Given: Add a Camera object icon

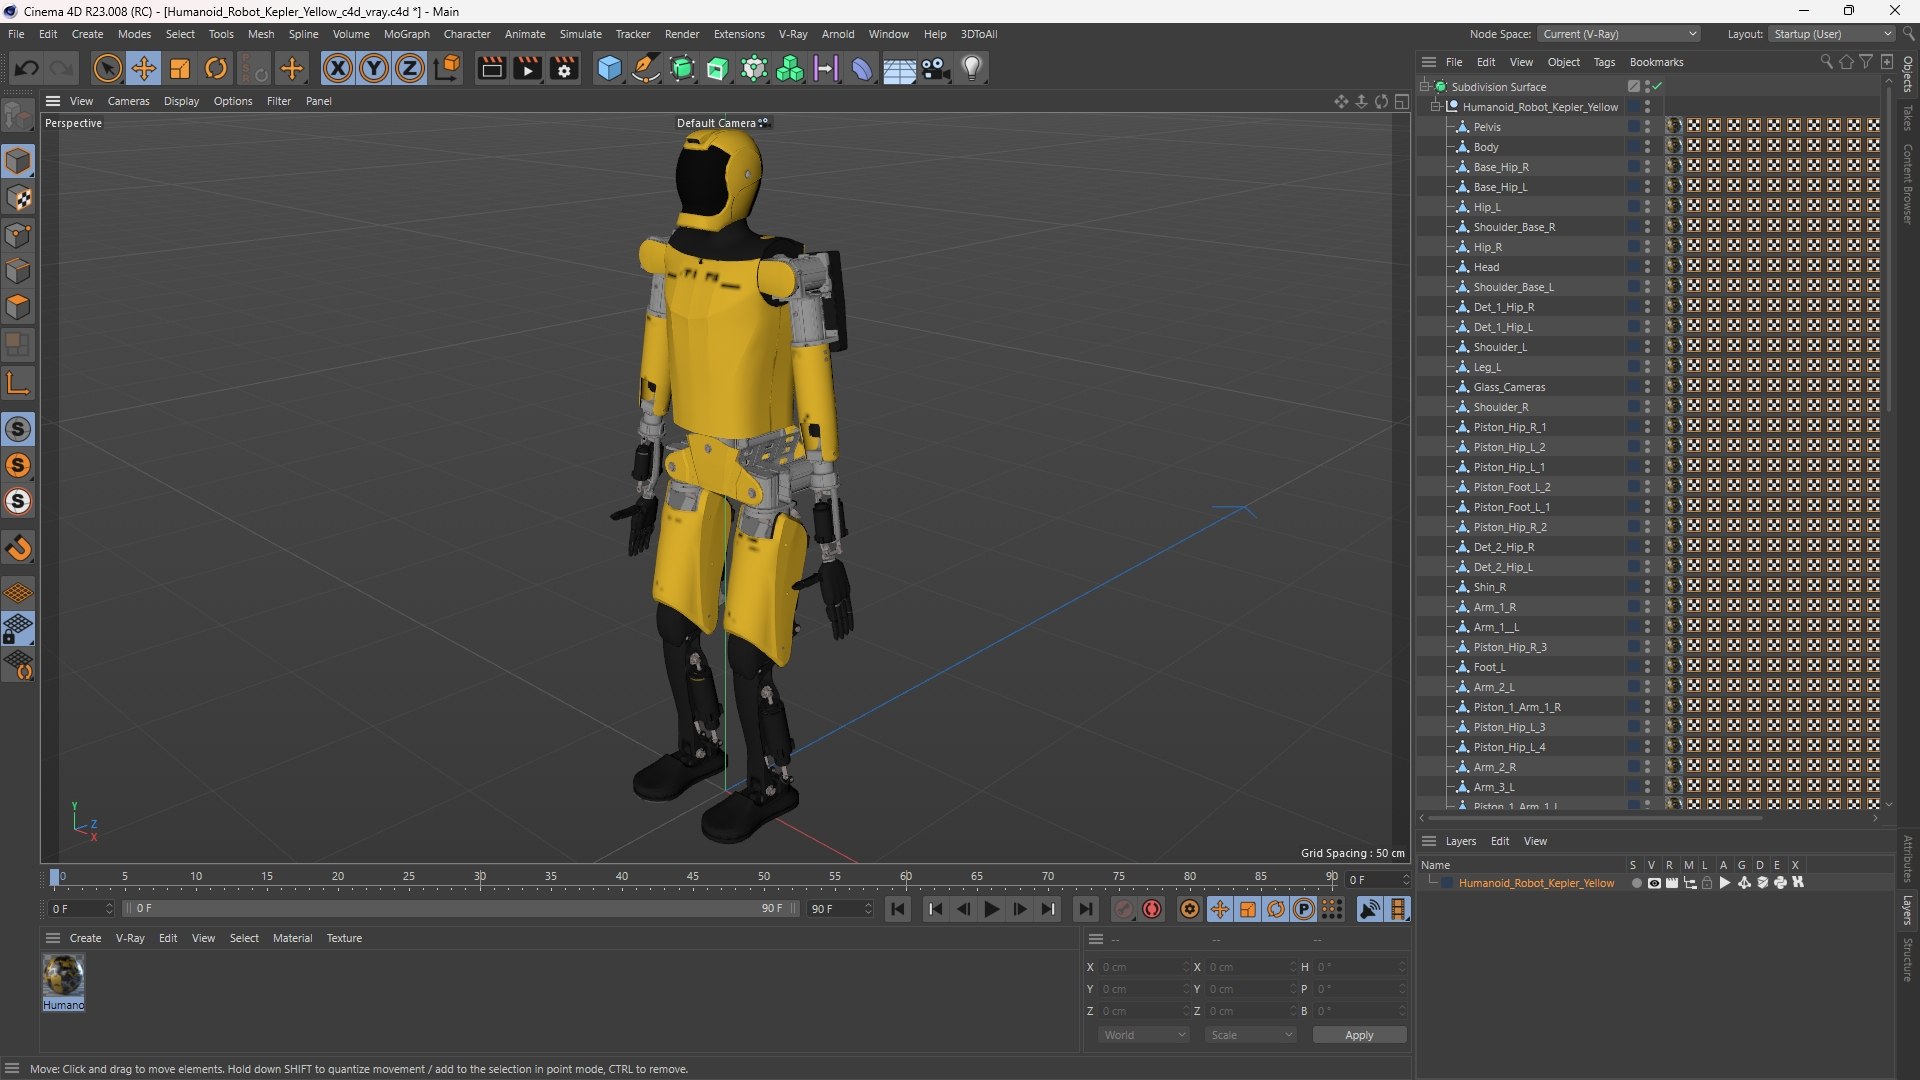Looking at the screenshot, I should click(x=936, y=68).
